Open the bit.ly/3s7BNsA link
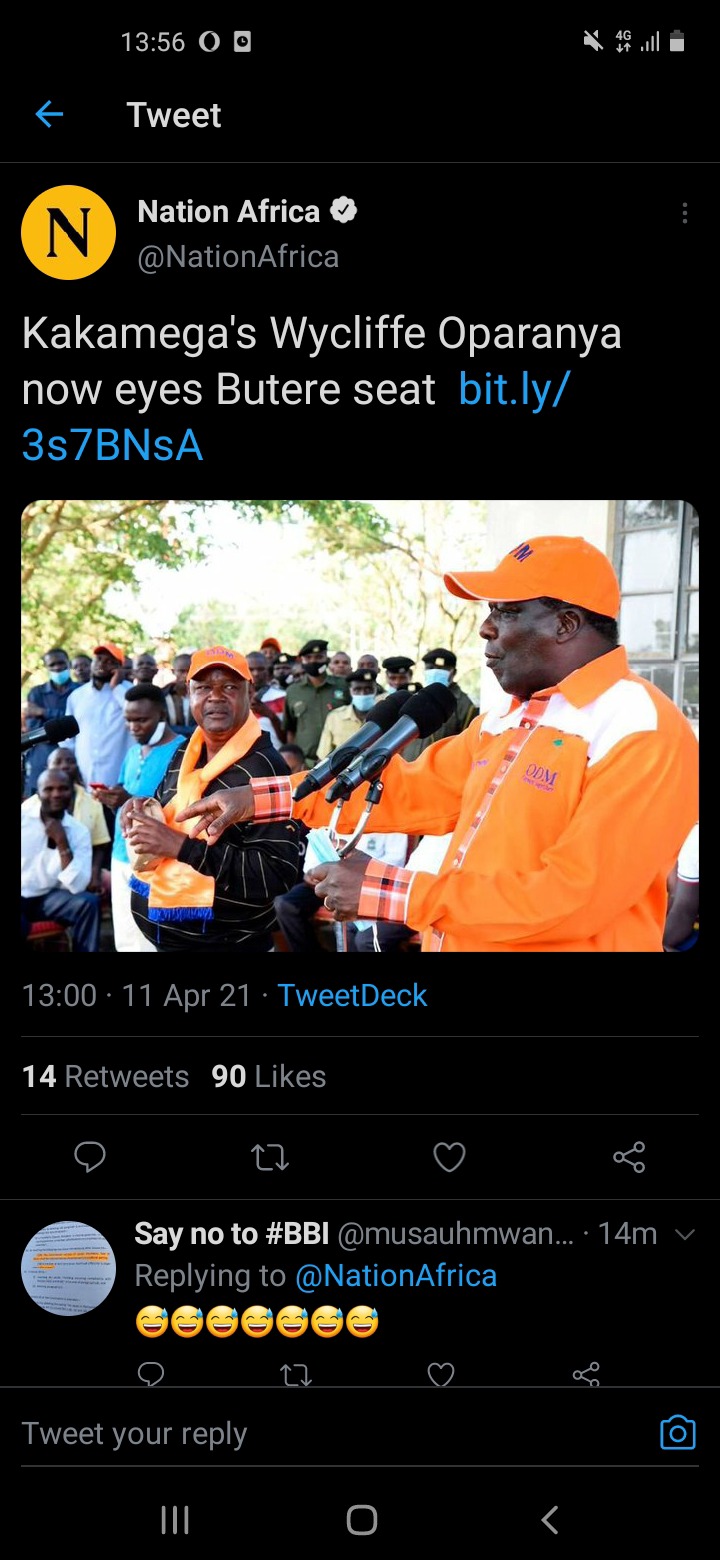This screenshot has height=1560, width=720. click(x=296, y=417)
